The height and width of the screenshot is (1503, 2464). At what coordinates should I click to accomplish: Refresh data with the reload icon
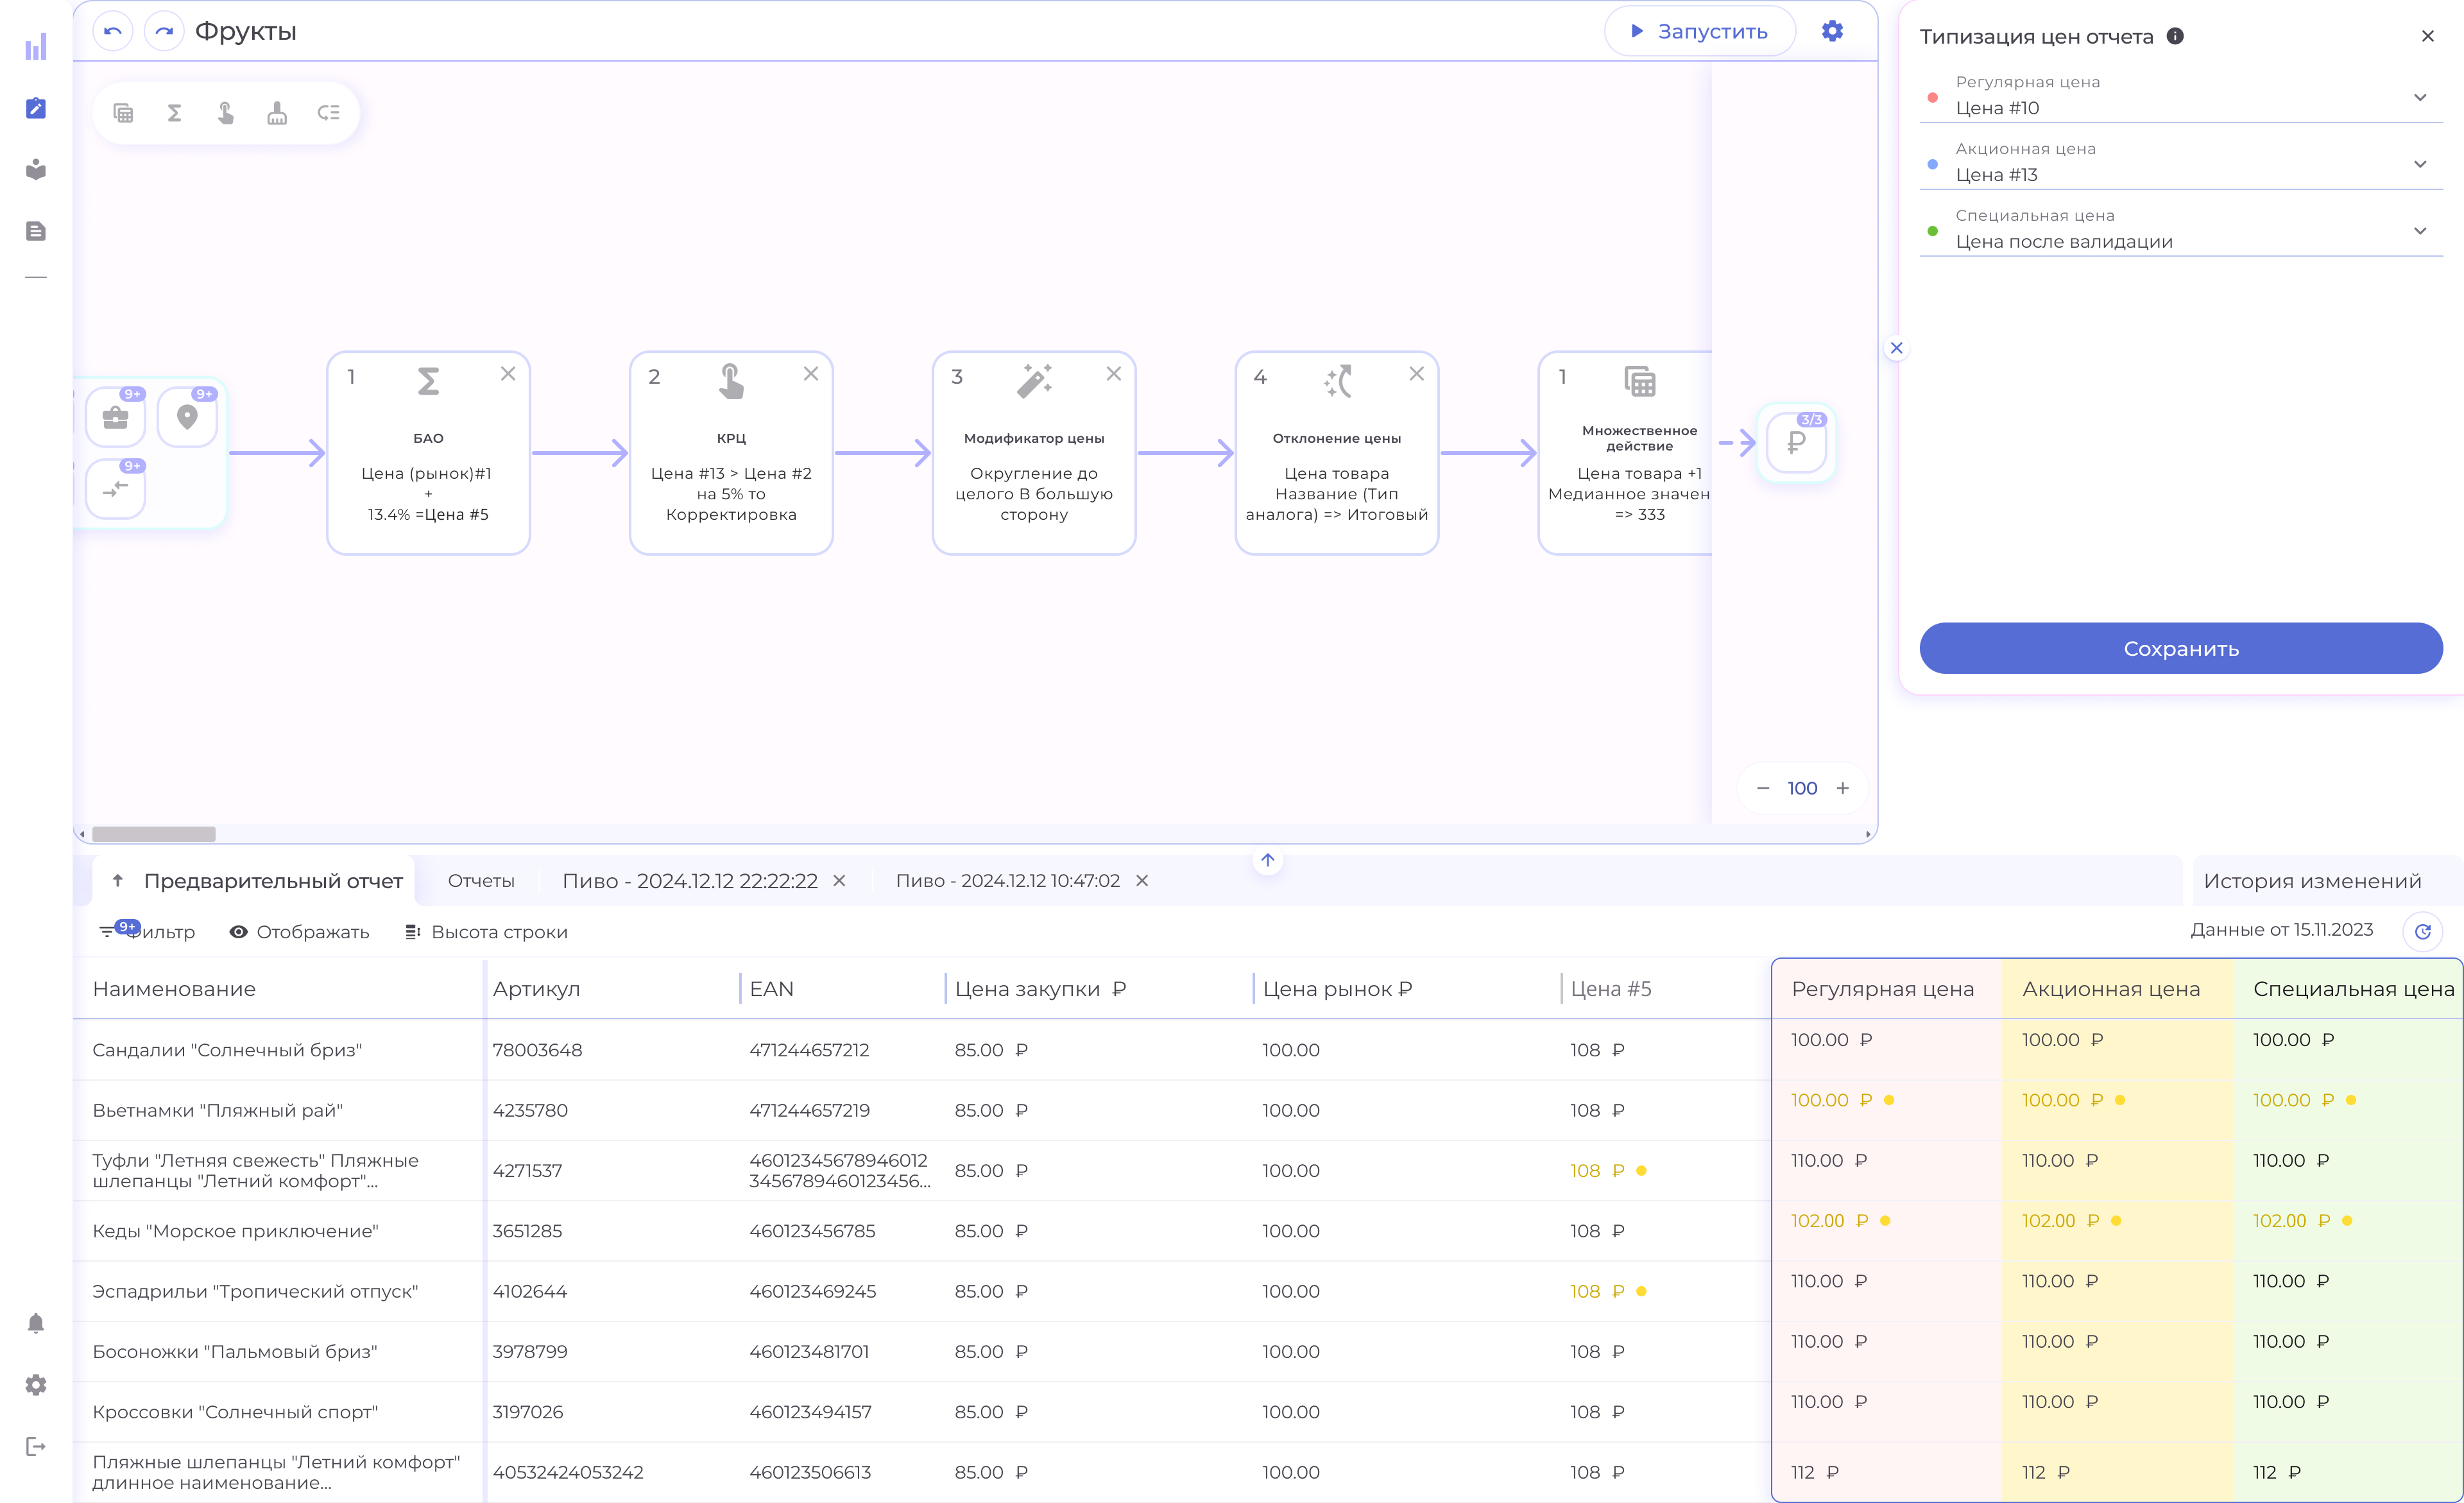(2422, 932)
